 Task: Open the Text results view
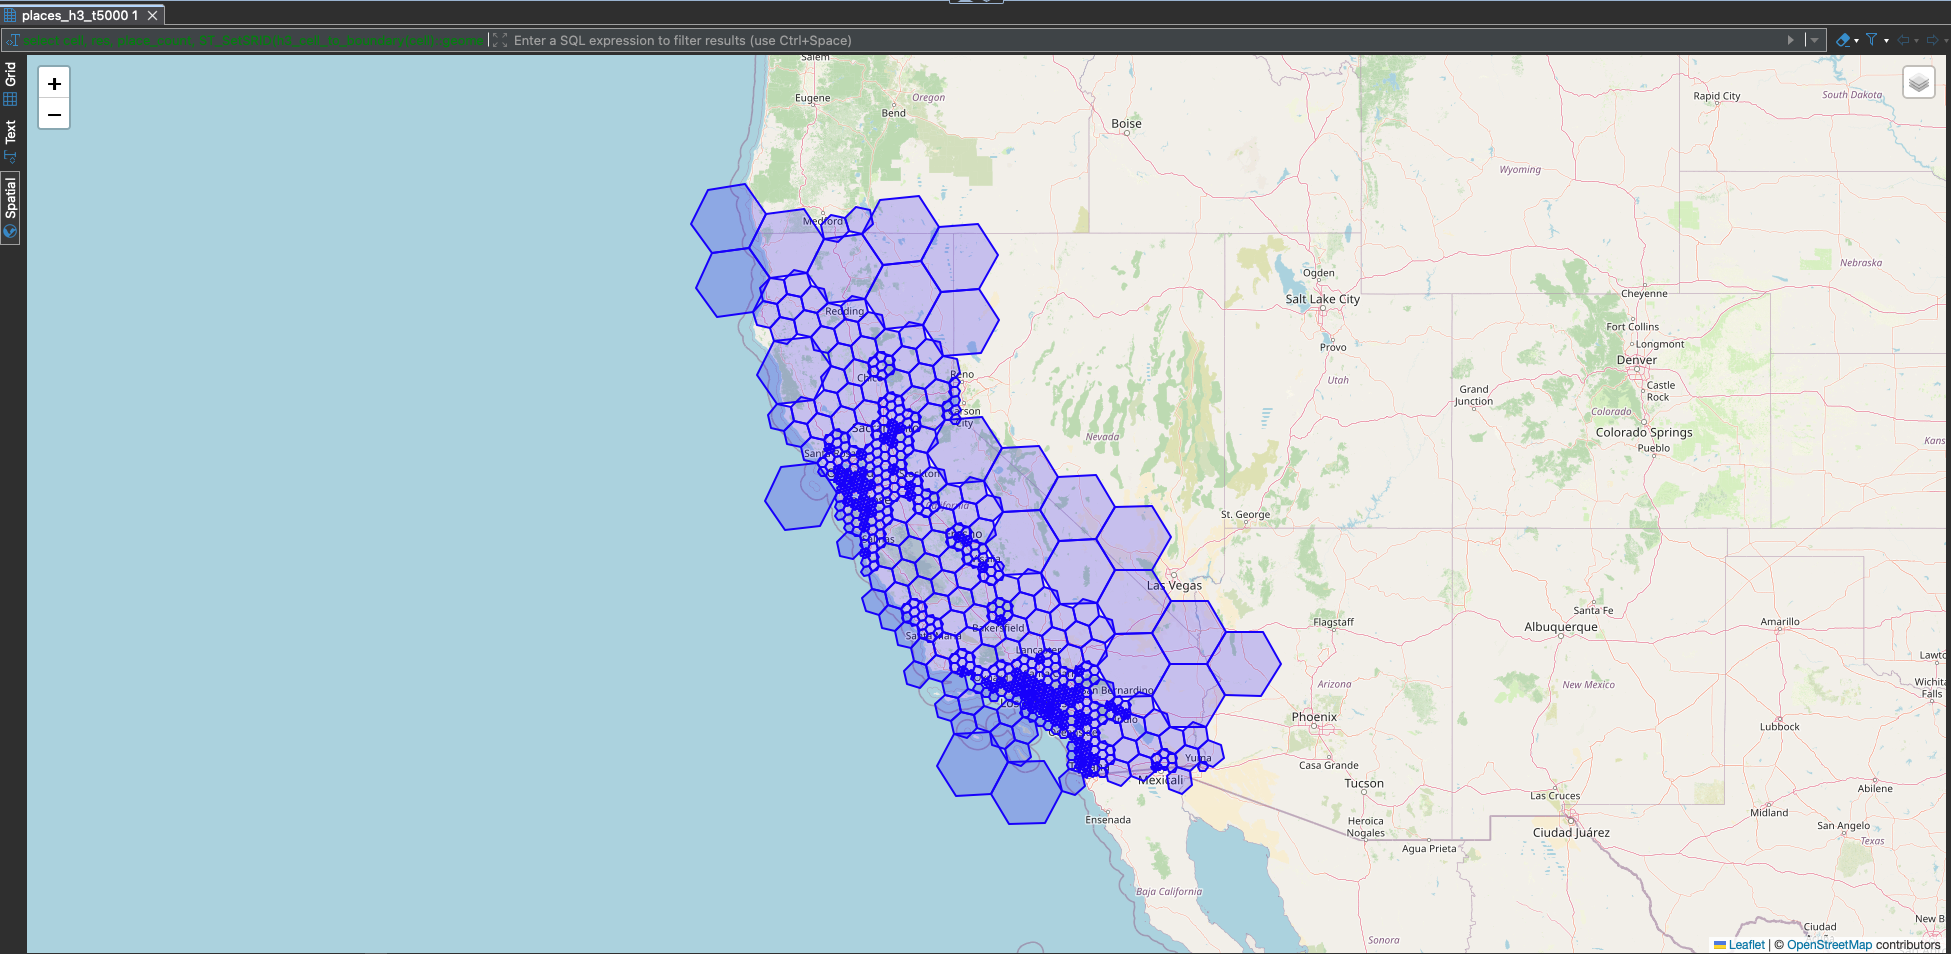(x=11, y=140)
